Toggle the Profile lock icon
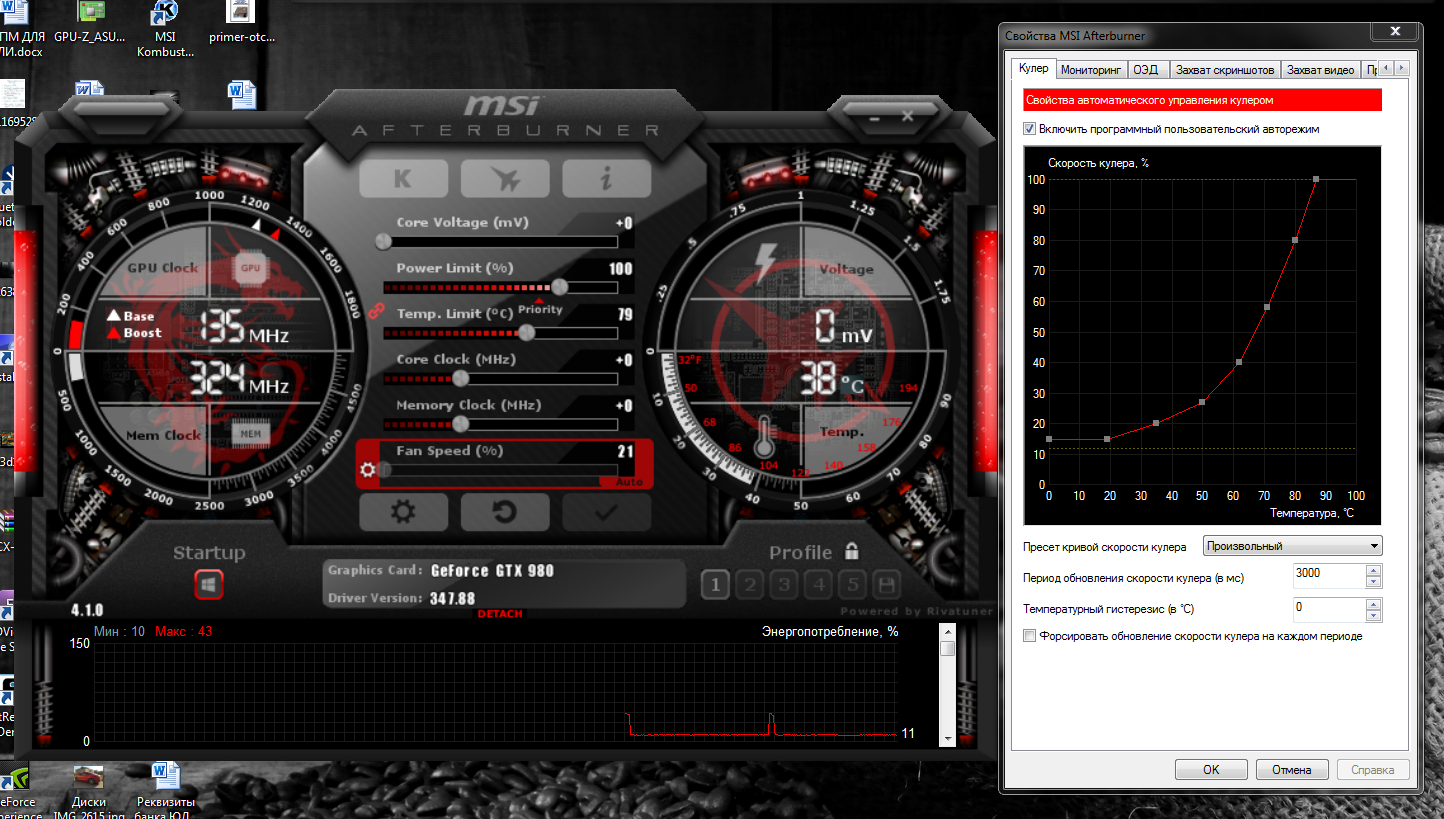Image resolution: width=1444 pixels, height=819 pixels. tap(852, 551)
